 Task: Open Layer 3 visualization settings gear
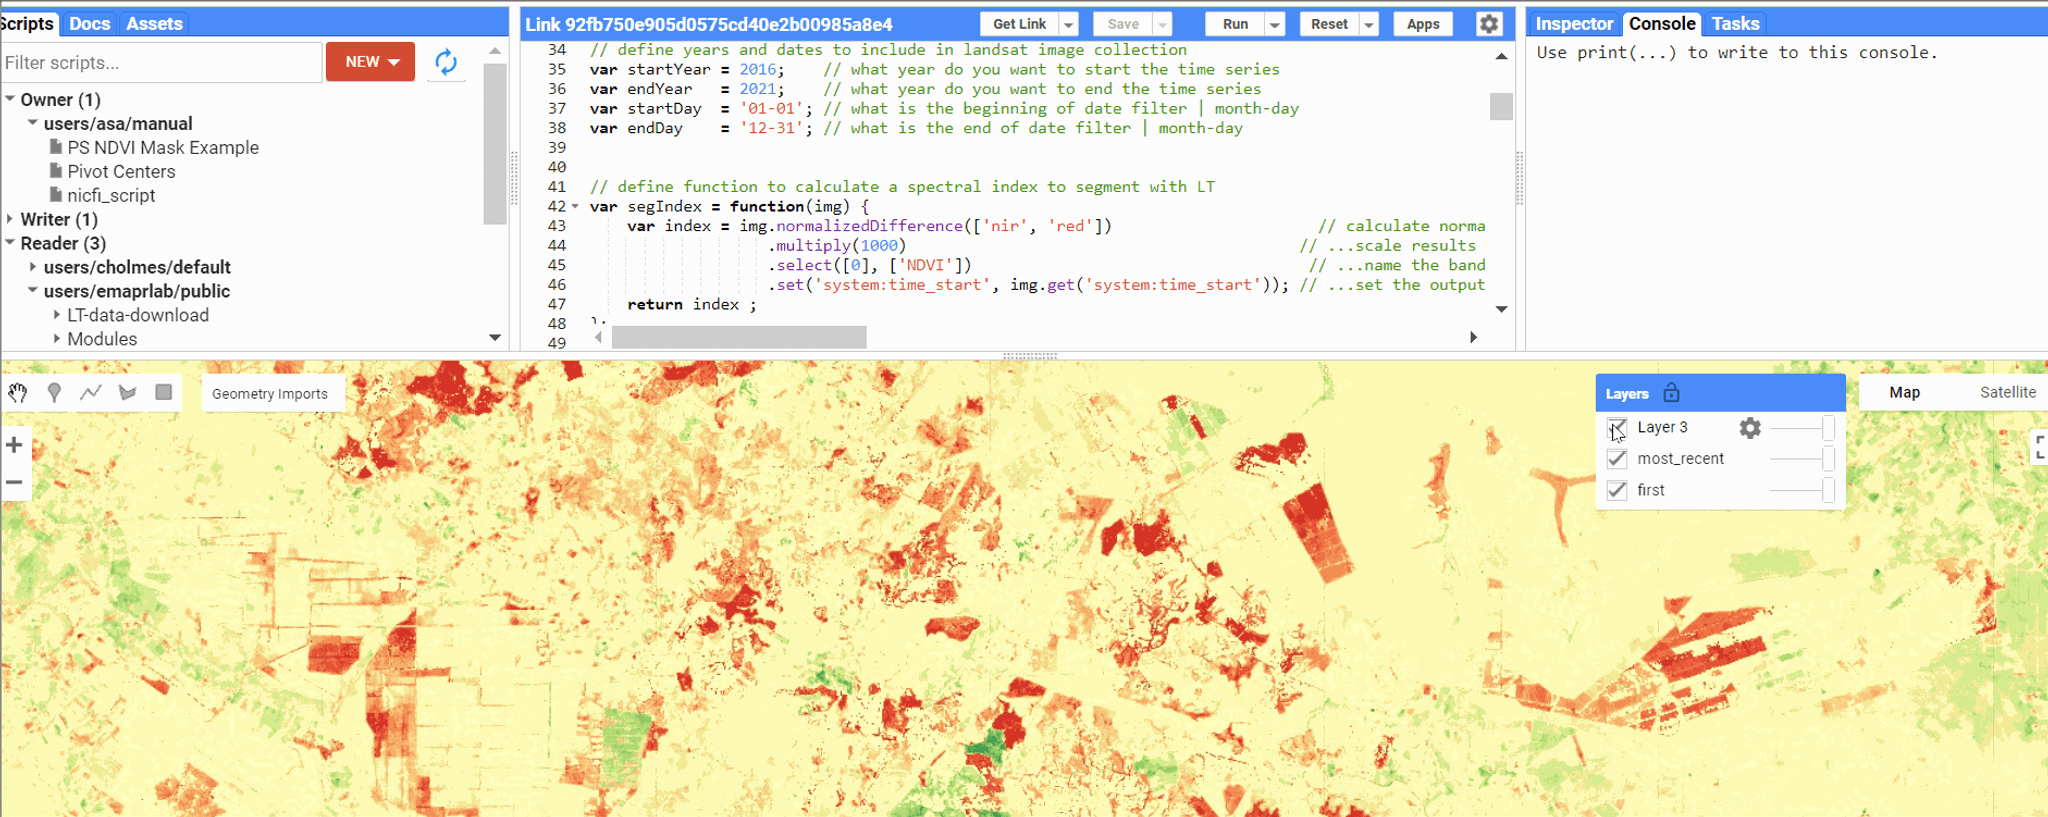[1750, 428]
